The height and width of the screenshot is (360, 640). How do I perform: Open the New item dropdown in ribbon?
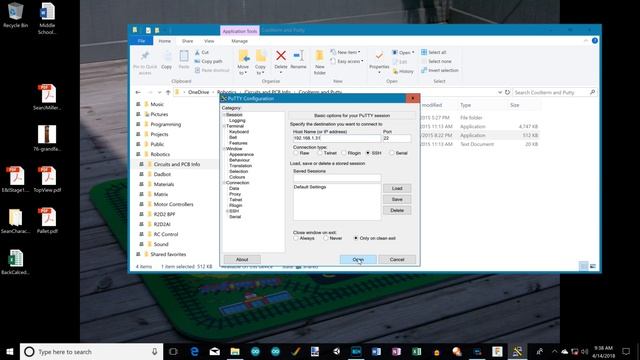click(x=345, y=52)
